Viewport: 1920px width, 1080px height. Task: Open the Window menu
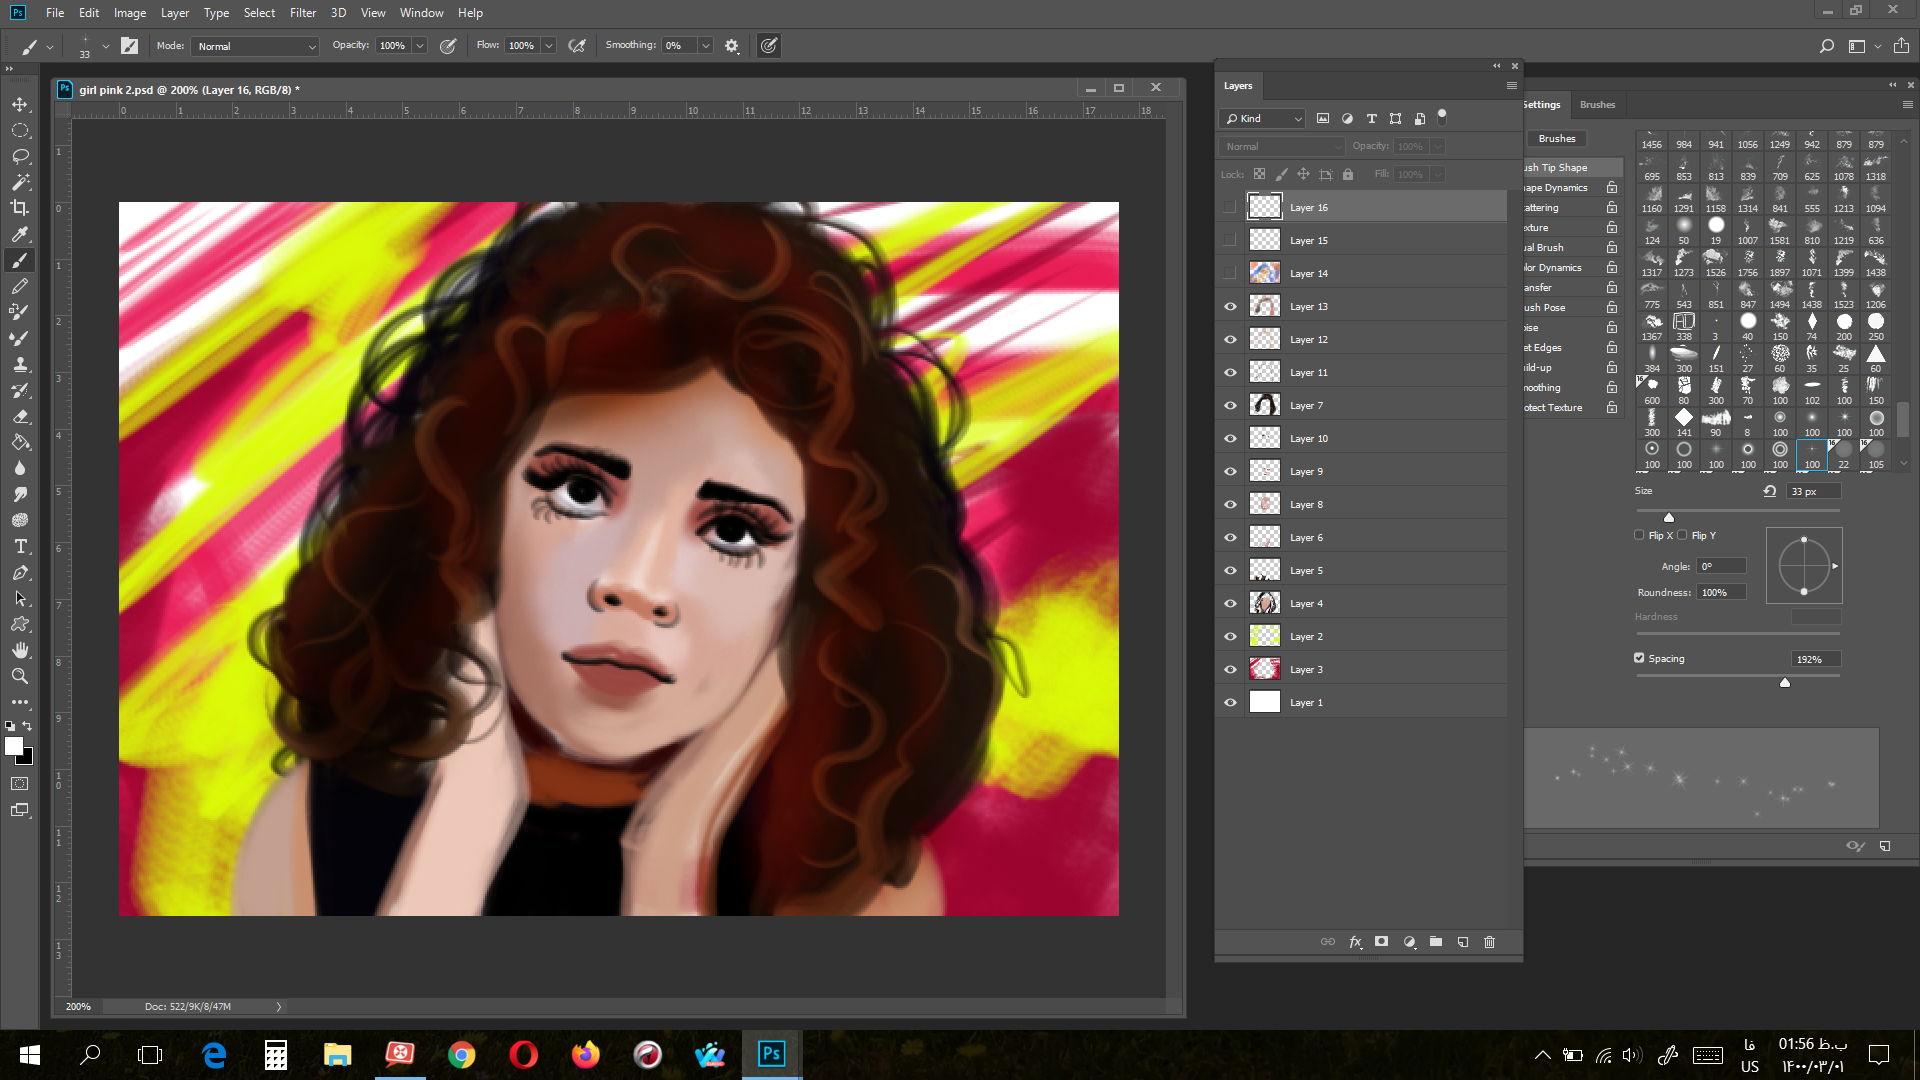point(422,13)
